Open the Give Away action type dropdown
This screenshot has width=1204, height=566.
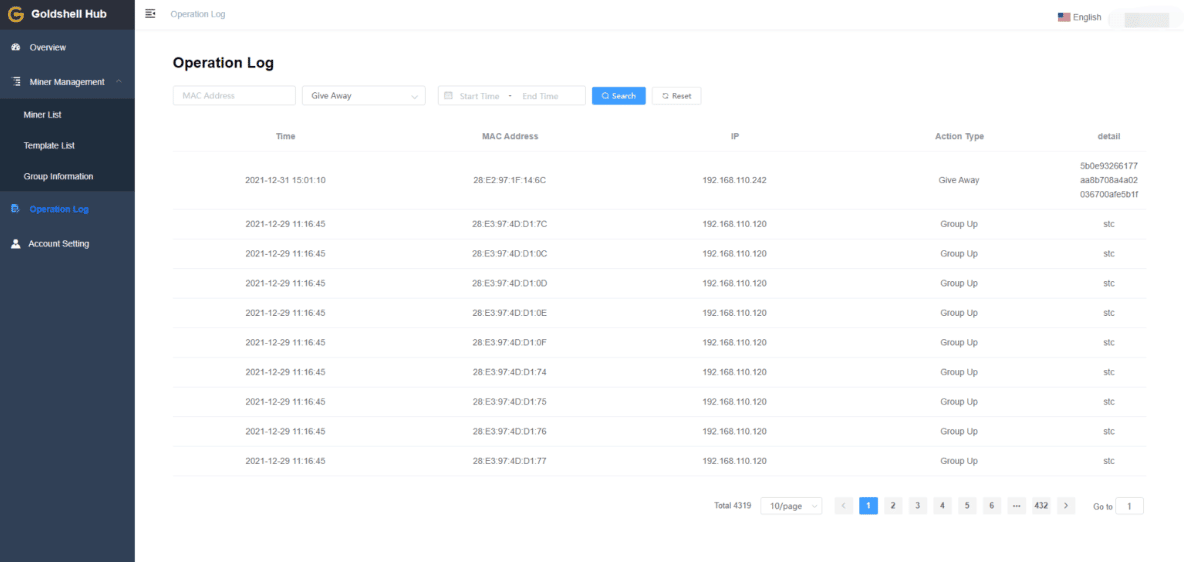tap(363, 96)
